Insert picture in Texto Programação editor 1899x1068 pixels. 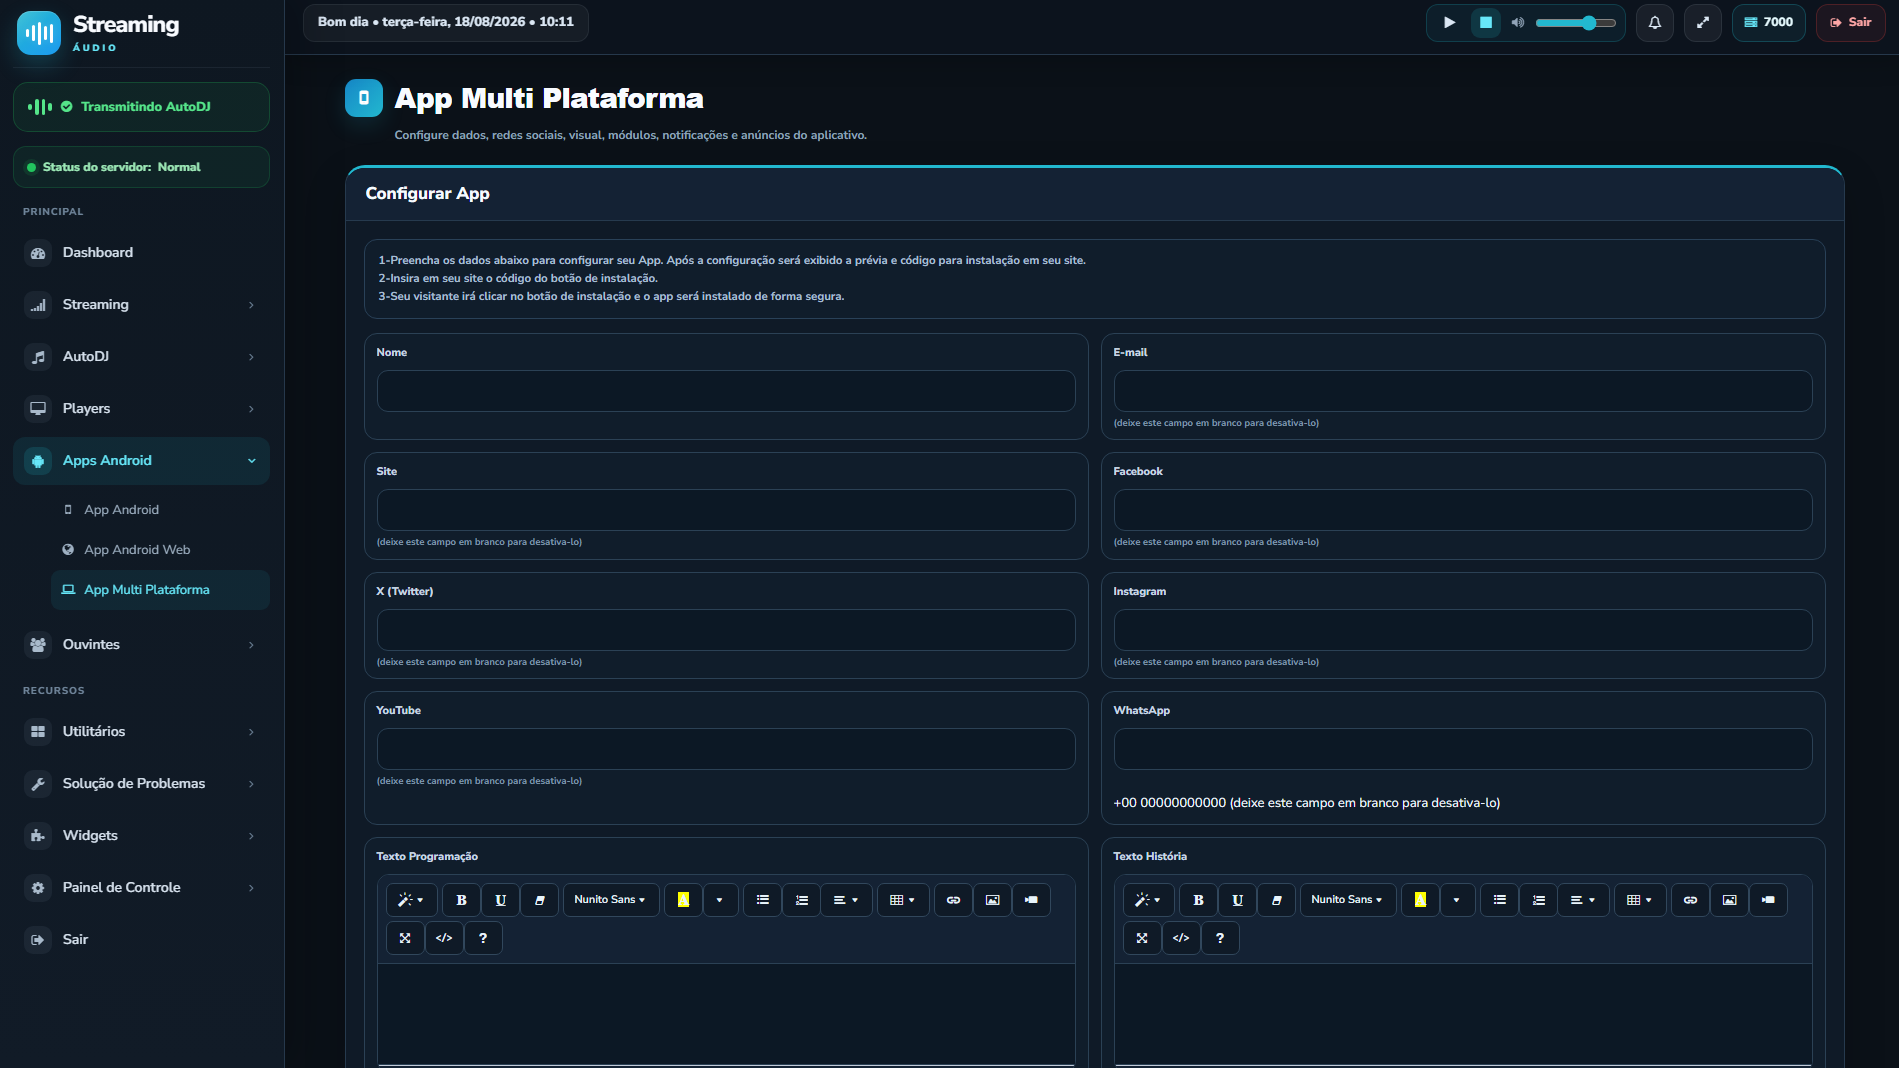(992, 900)
